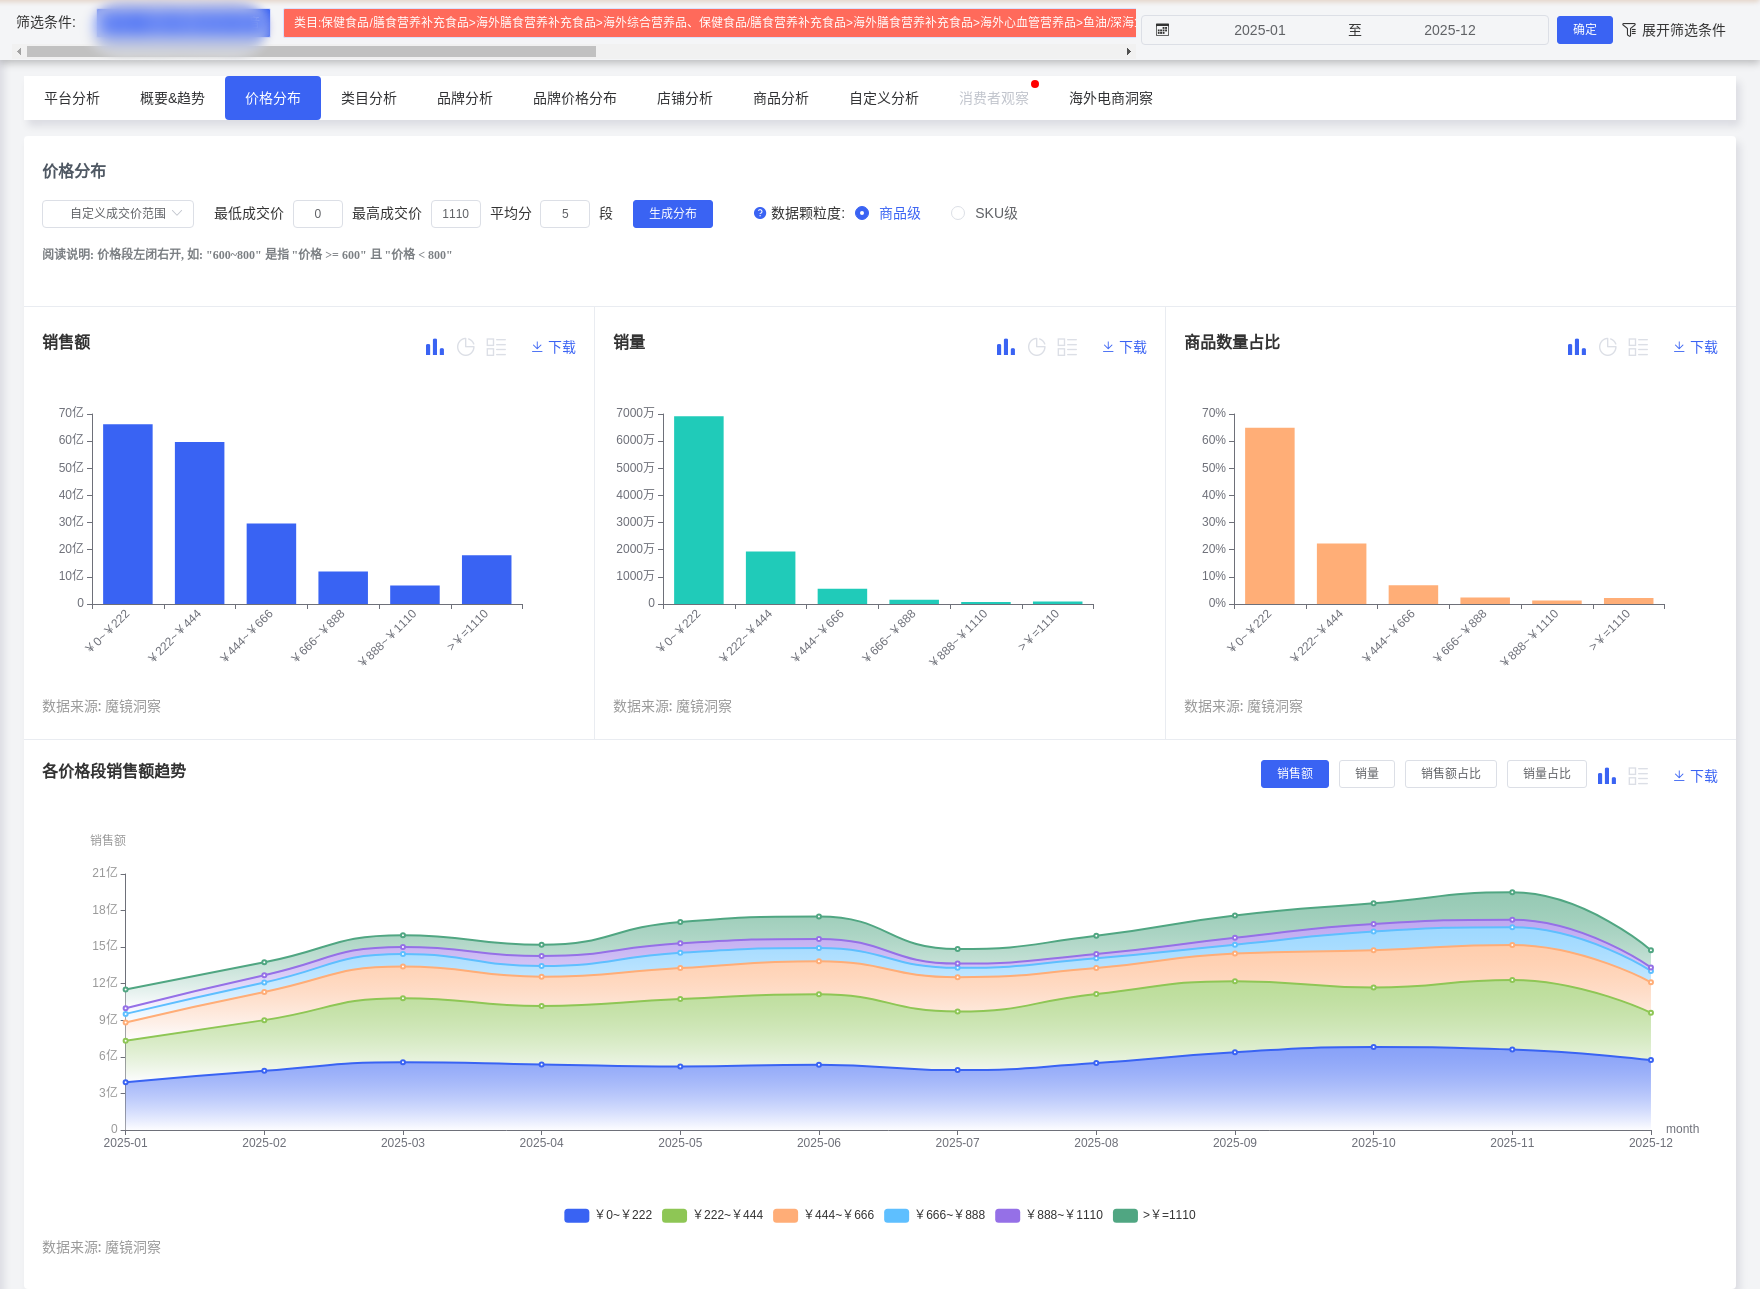Click the 生成分布 button
This screenshot has width=1760, height=1289.
pos(672,214)
